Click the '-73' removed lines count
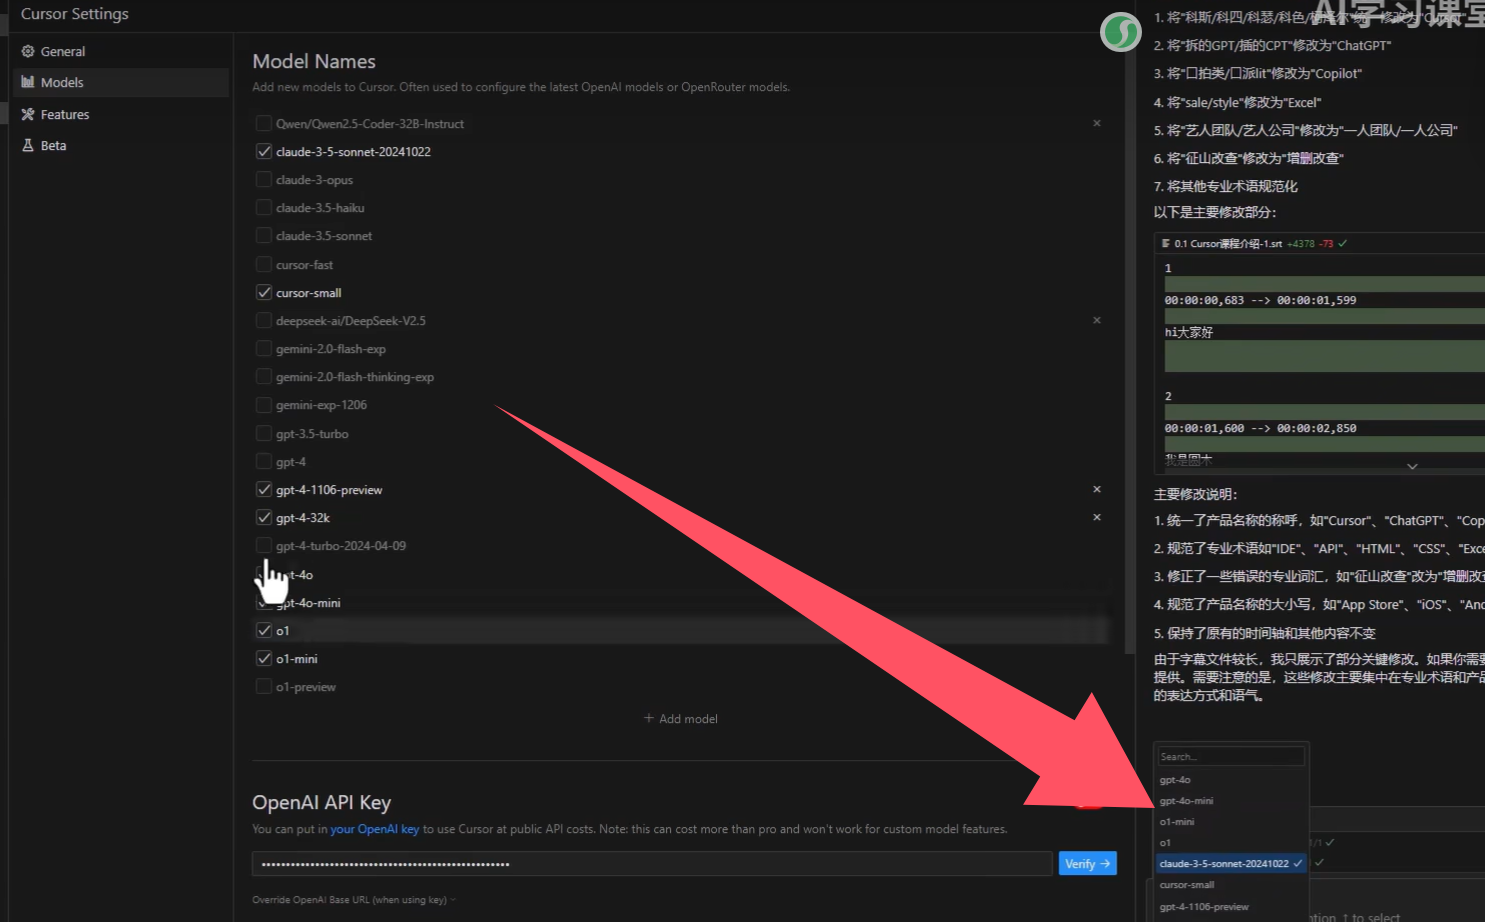The width and height of the screenshot is (1485, 922). coord(1326,243)
